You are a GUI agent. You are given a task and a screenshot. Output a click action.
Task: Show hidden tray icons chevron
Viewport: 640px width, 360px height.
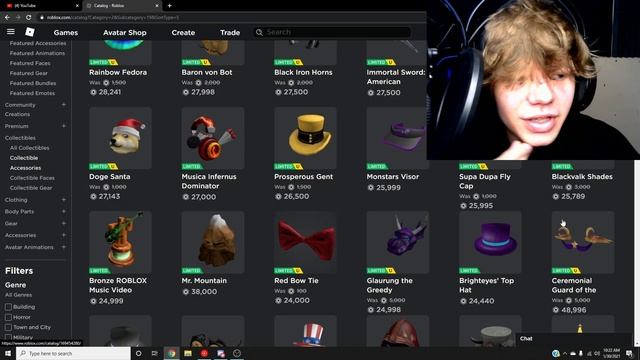point(565,353)
